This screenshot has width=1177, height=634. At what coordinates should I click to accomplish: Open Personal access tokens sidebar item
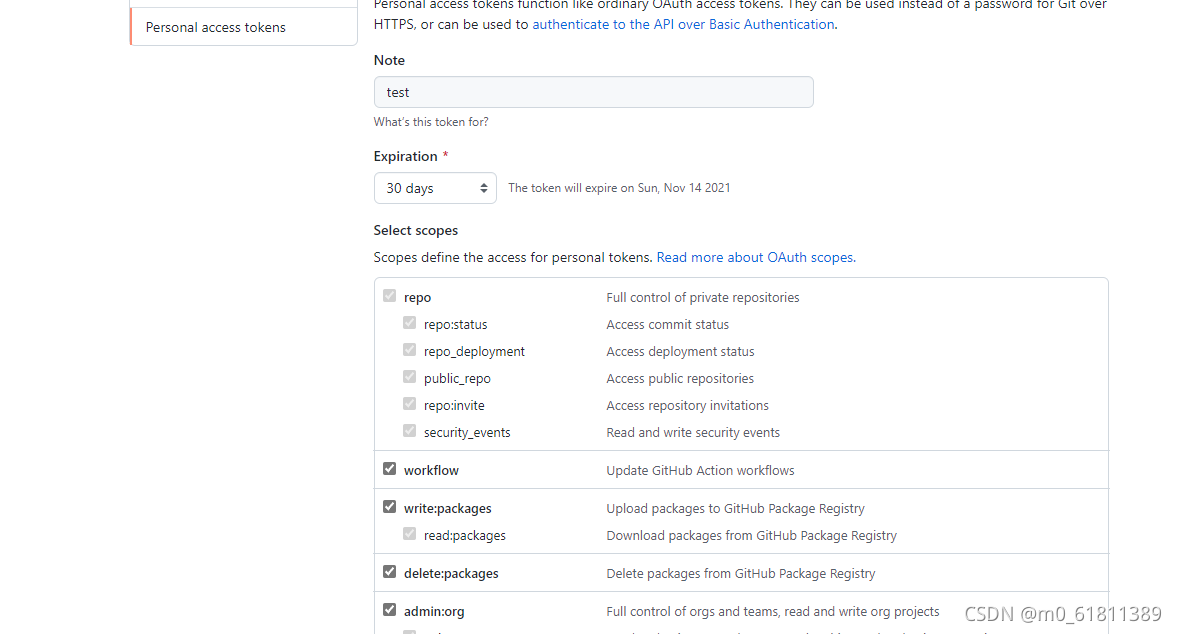[x=243, y=27]
